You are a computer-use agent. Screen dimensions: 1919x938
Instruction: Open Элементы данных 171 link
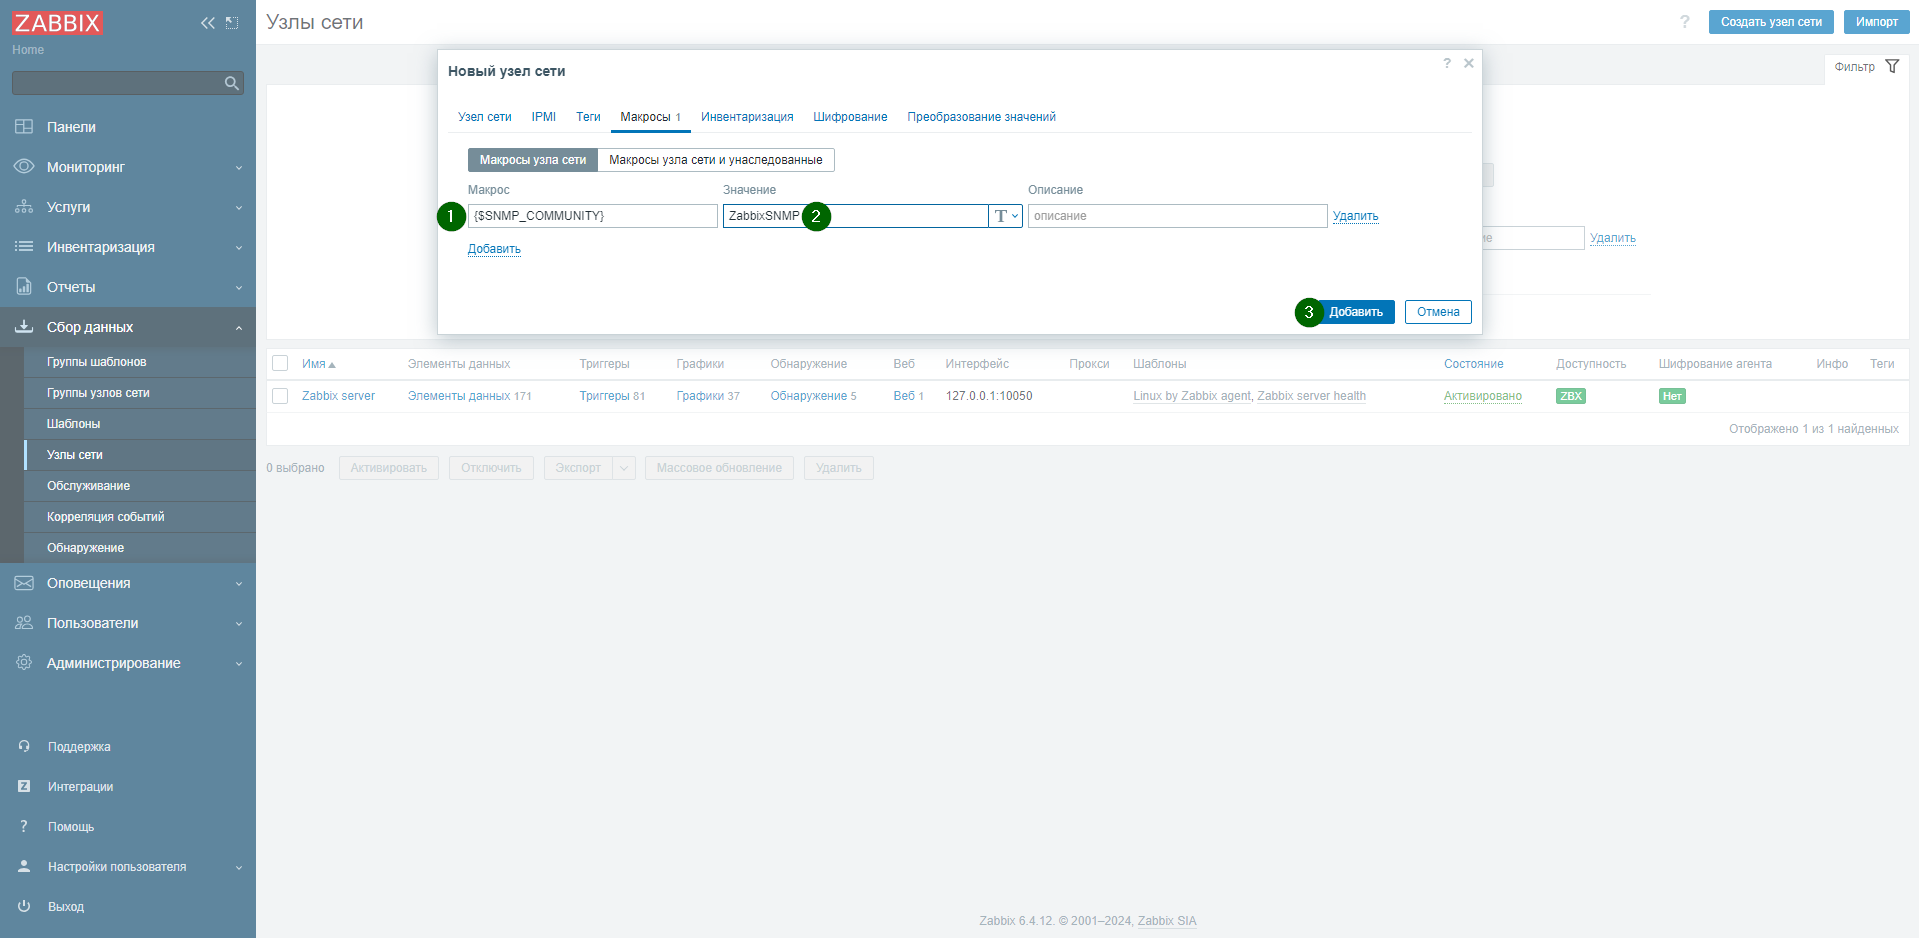pyautogui.click(x=469, y=396)
